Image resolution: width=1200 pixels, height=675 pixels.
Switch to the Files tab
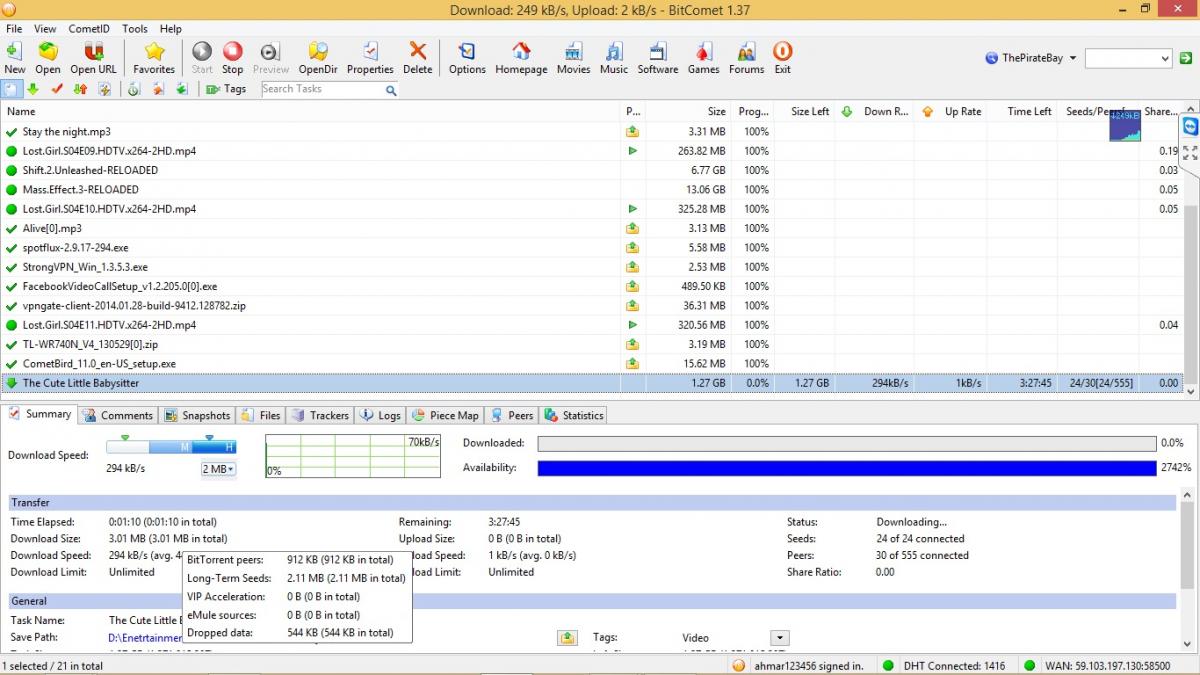click(x=261, y=415)
